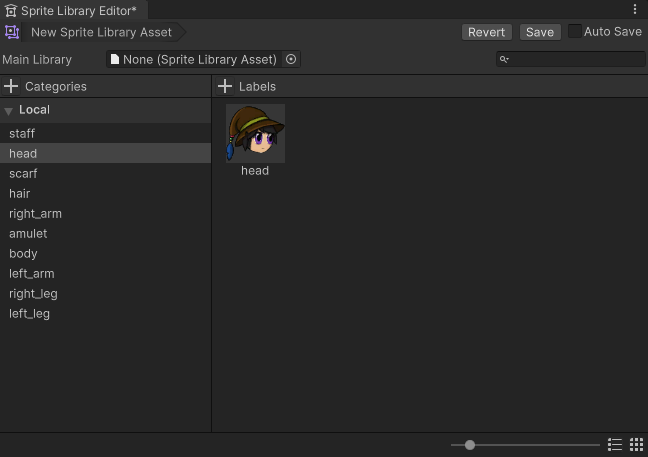Select the staff category

[x=22, y=134]
